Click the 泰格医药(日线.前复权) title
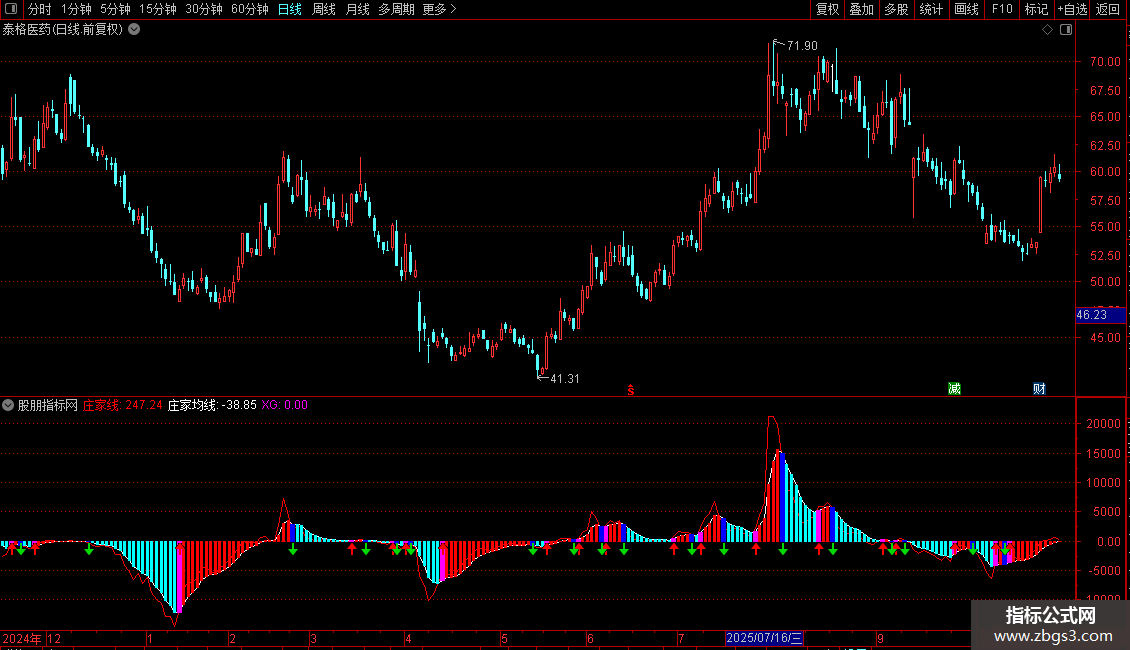 tap(63, 30)
